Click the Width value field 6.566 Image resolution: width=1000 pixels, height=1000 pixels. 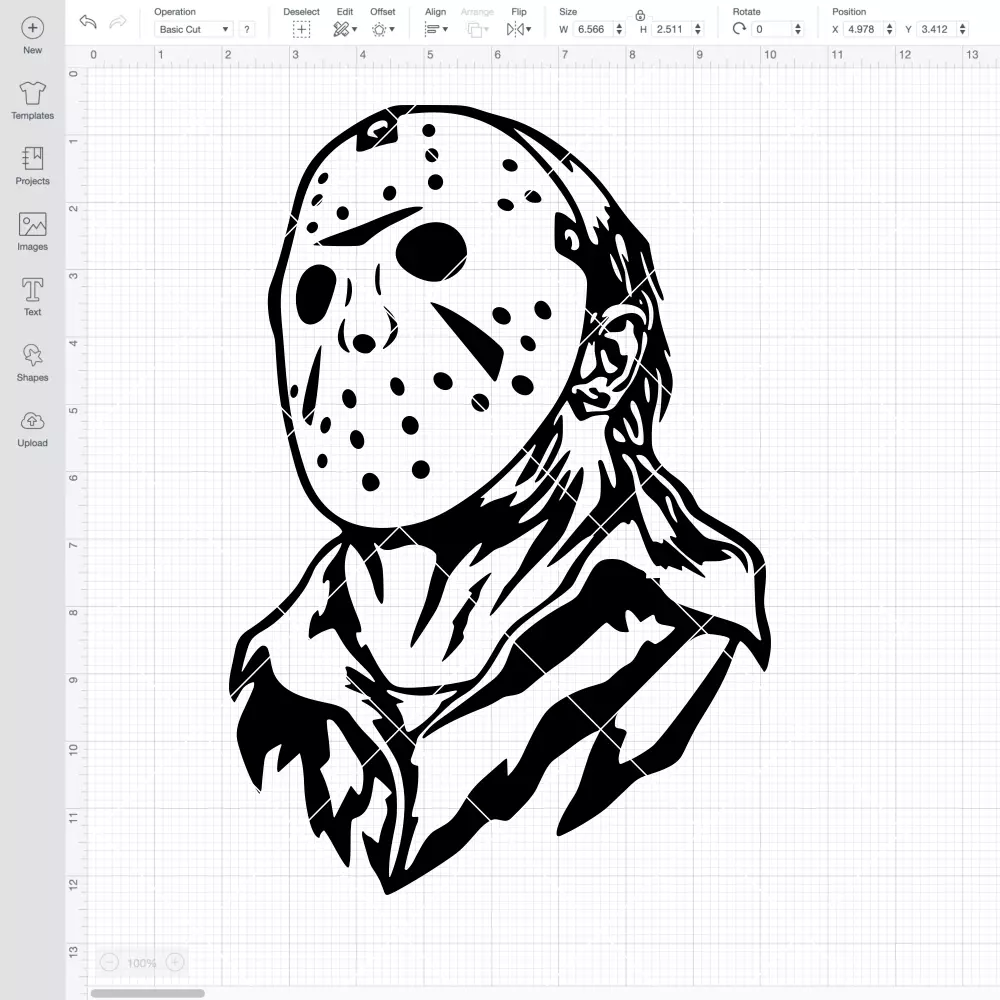(x=592, y=29)
